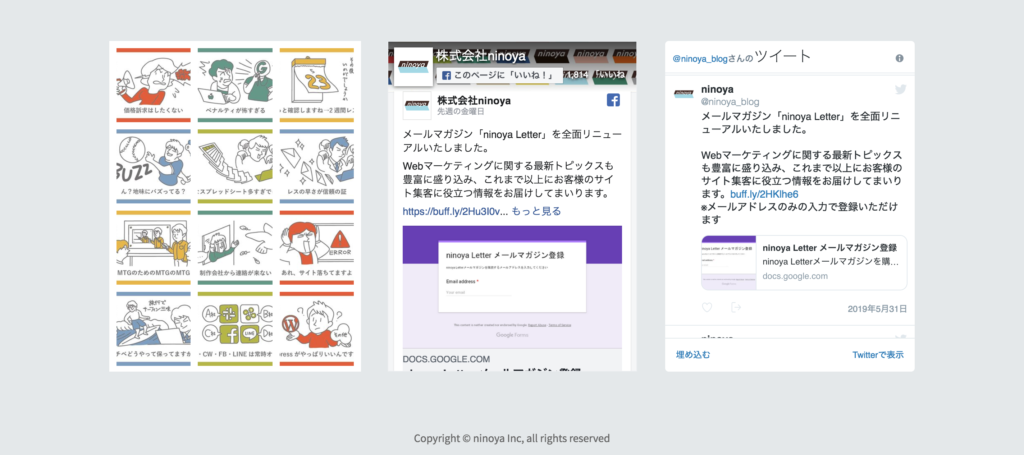Click the tweet date 2019年5月31日
The width and height of the screenshot is (1024, 455).
875,308
